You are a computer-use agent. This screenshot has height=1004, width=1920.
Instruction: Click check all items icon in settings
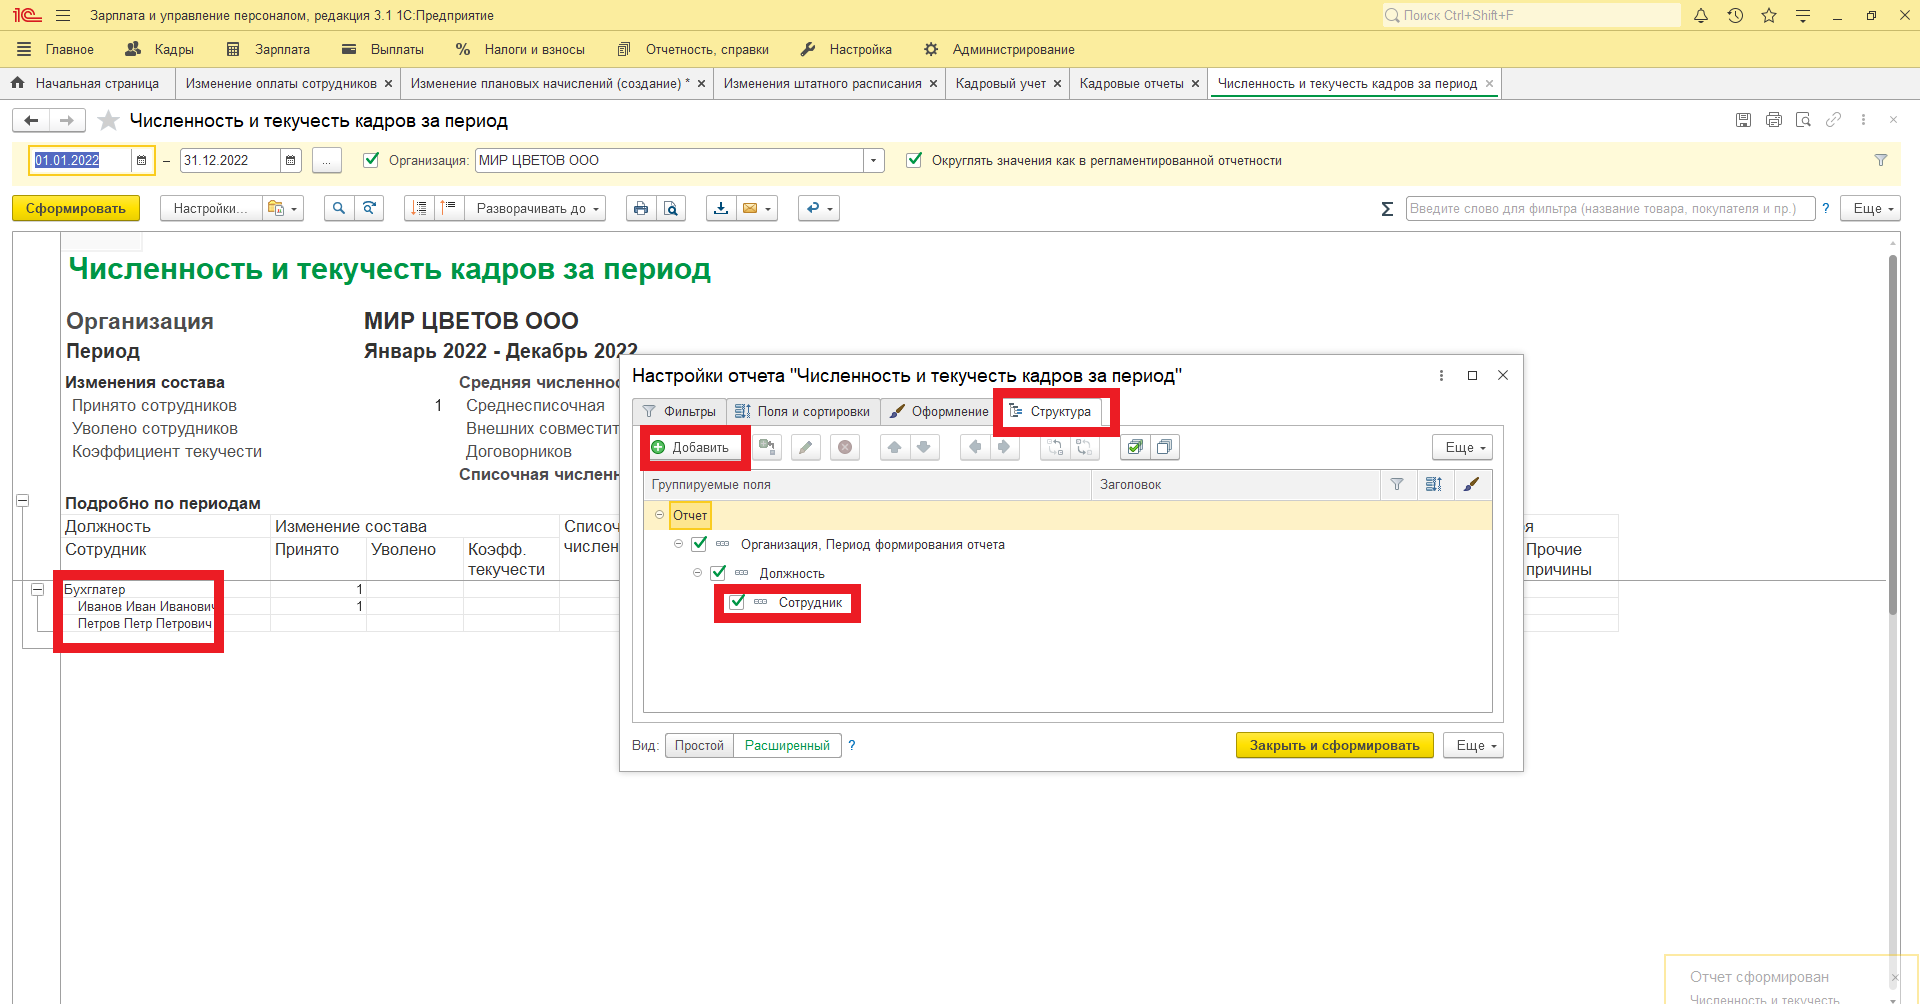pos(1134,447)
